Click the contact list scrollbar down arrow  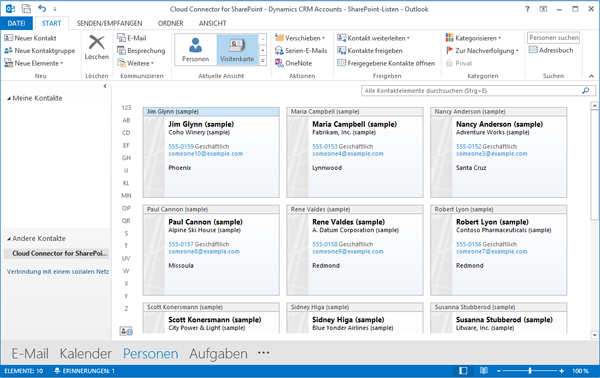pos(594,335)
